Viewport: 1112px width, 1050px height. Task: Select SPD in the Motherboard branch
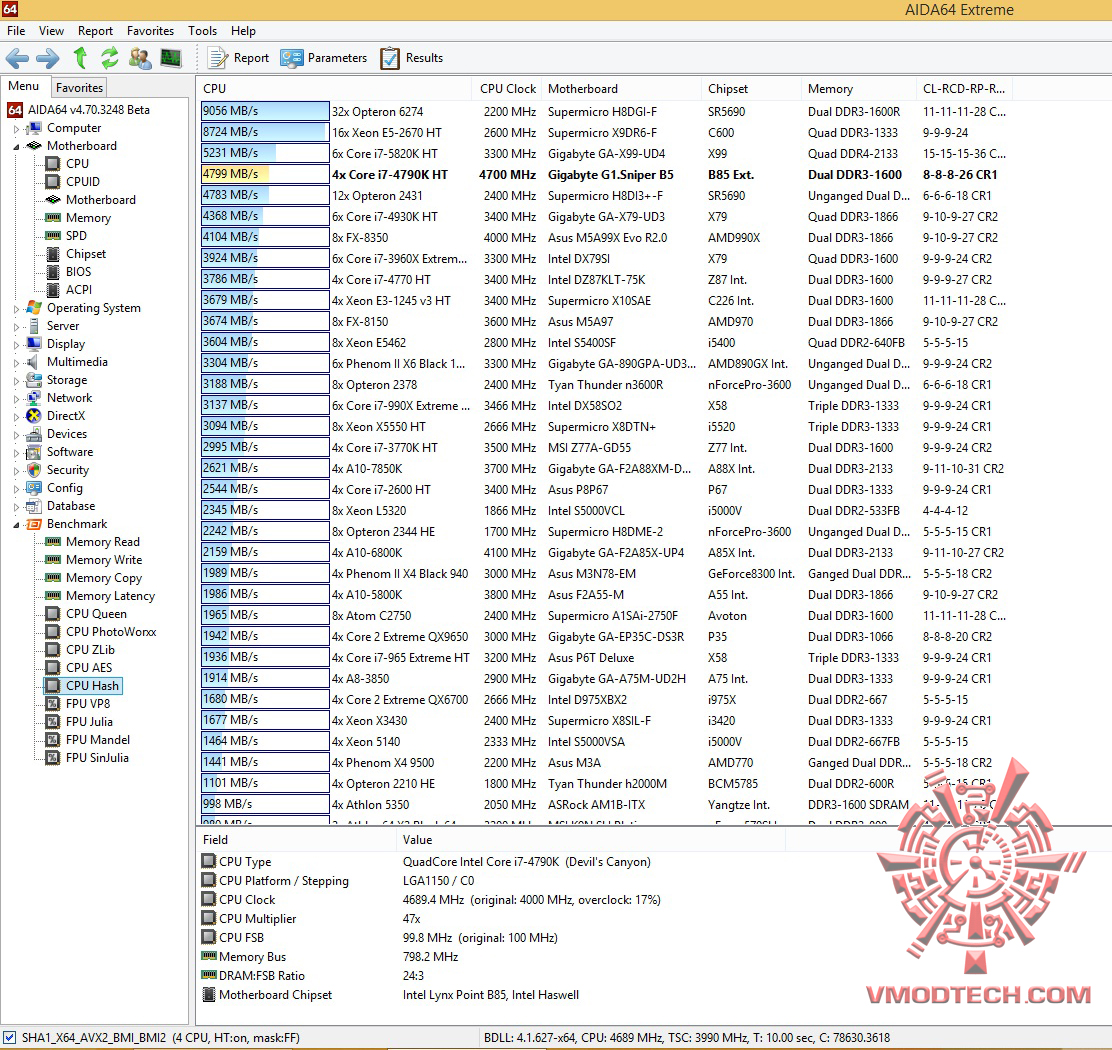[x=76, y=236]
